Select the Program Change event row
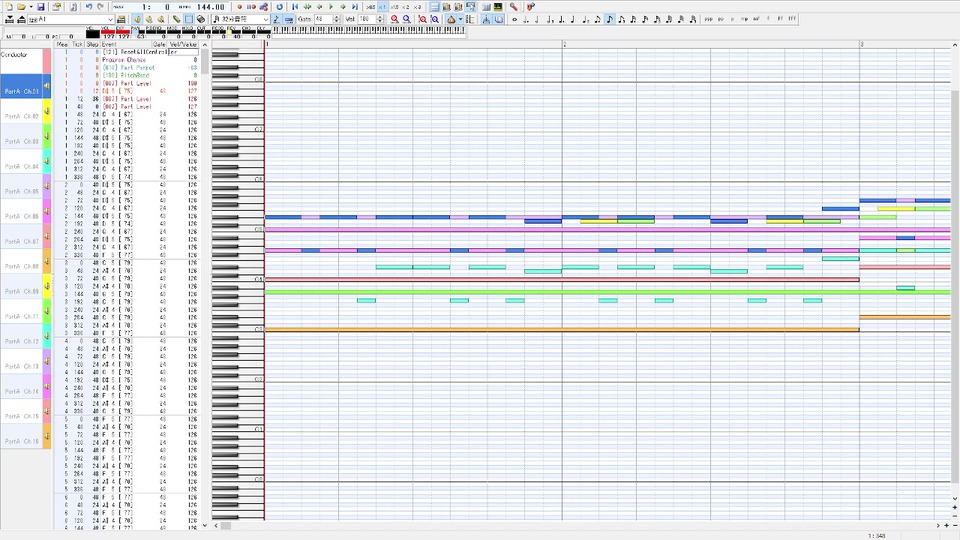This screenshot has width=960, height=540. pyautogui.click(x=127, y=60)
